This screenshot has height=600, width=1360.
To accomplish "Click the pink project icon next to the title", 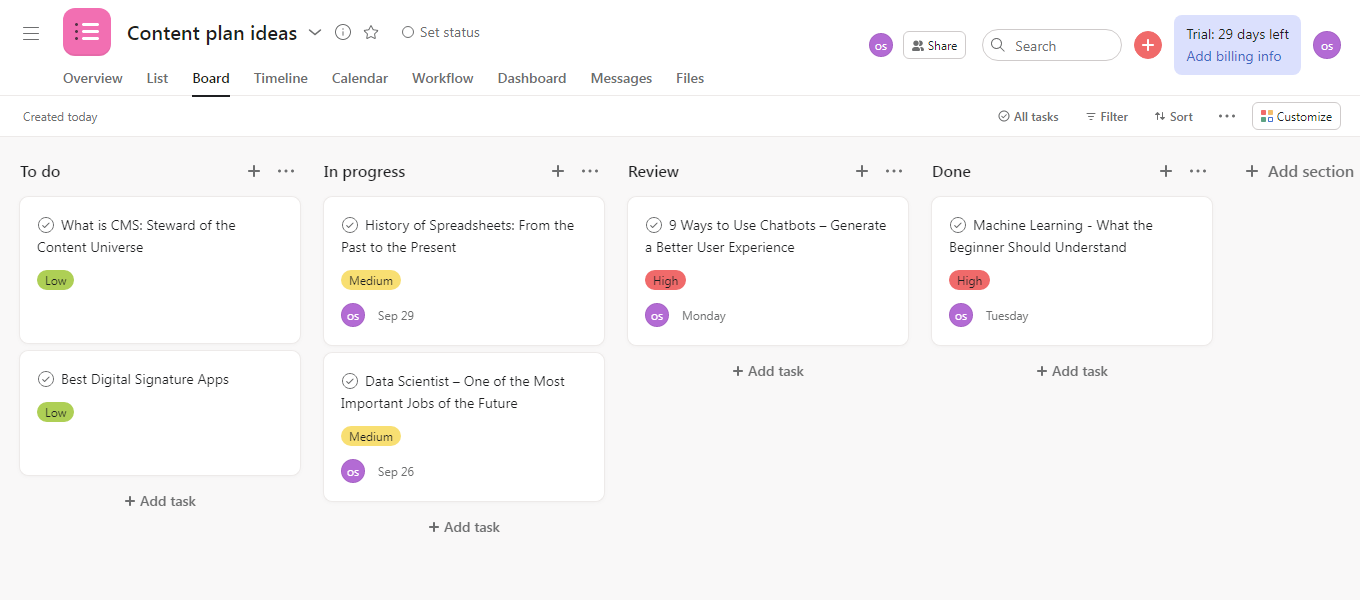I will coord(86,32).
